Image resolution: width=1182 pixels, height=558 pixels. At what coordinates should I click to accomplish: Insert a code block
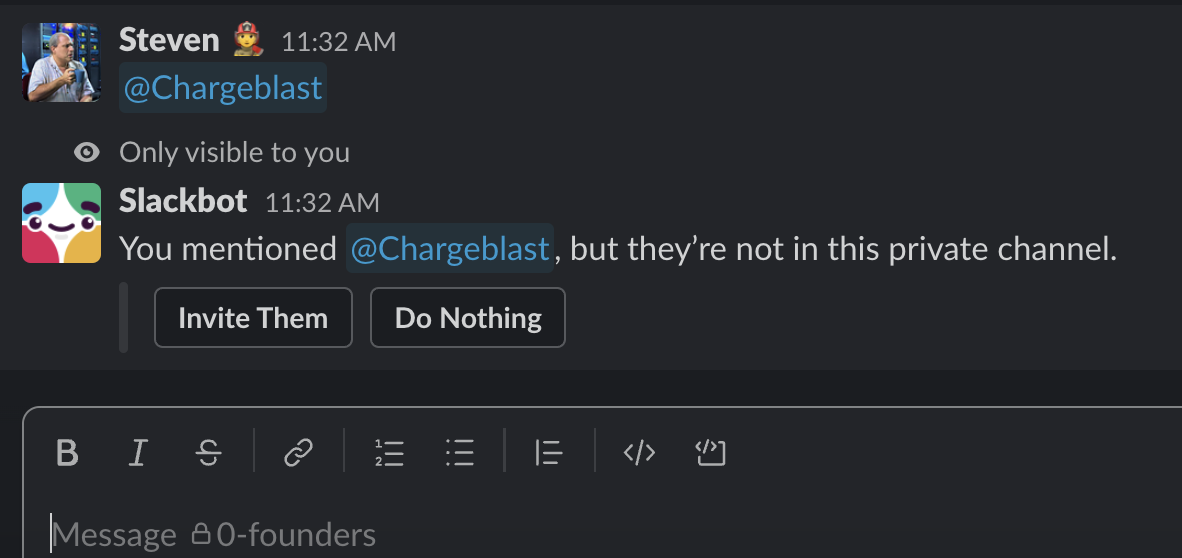(x=709, y=452)
